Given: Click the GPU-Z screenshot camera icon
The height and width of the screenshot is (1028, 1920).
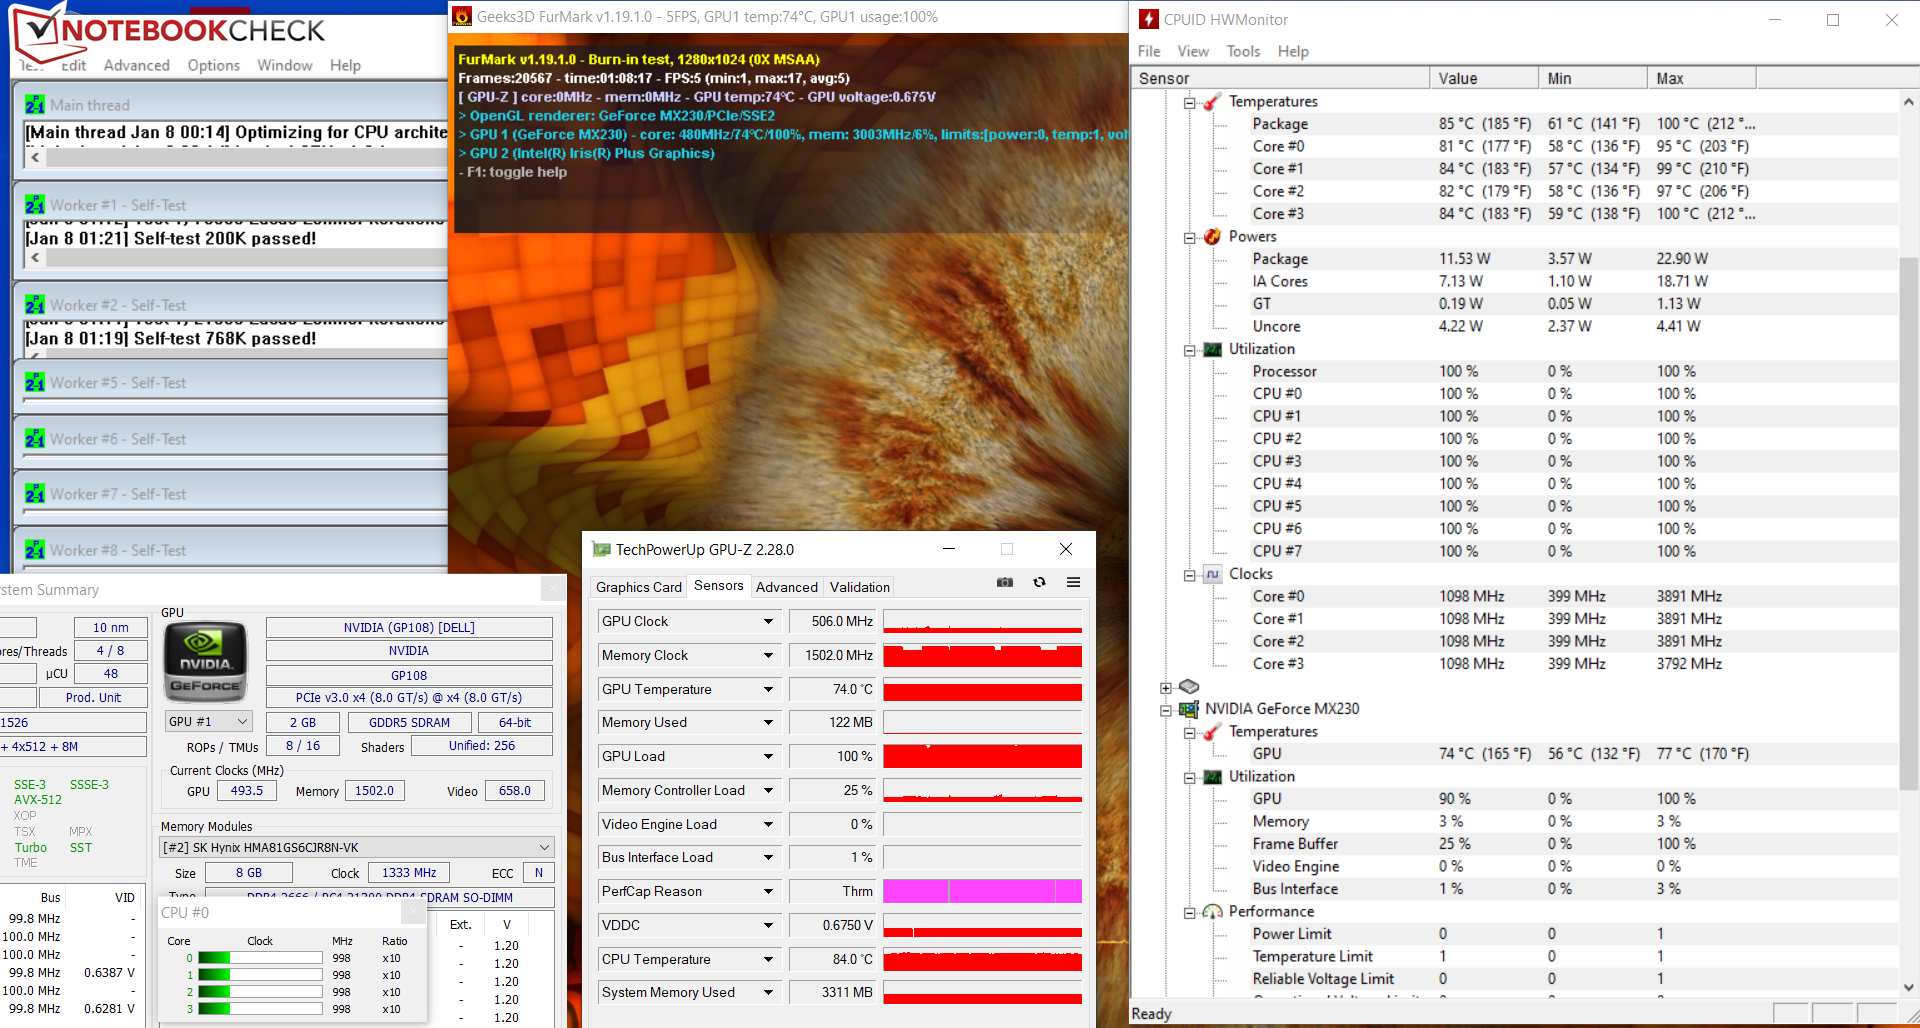Looking at the screenshot, I should coord(1005,582).
